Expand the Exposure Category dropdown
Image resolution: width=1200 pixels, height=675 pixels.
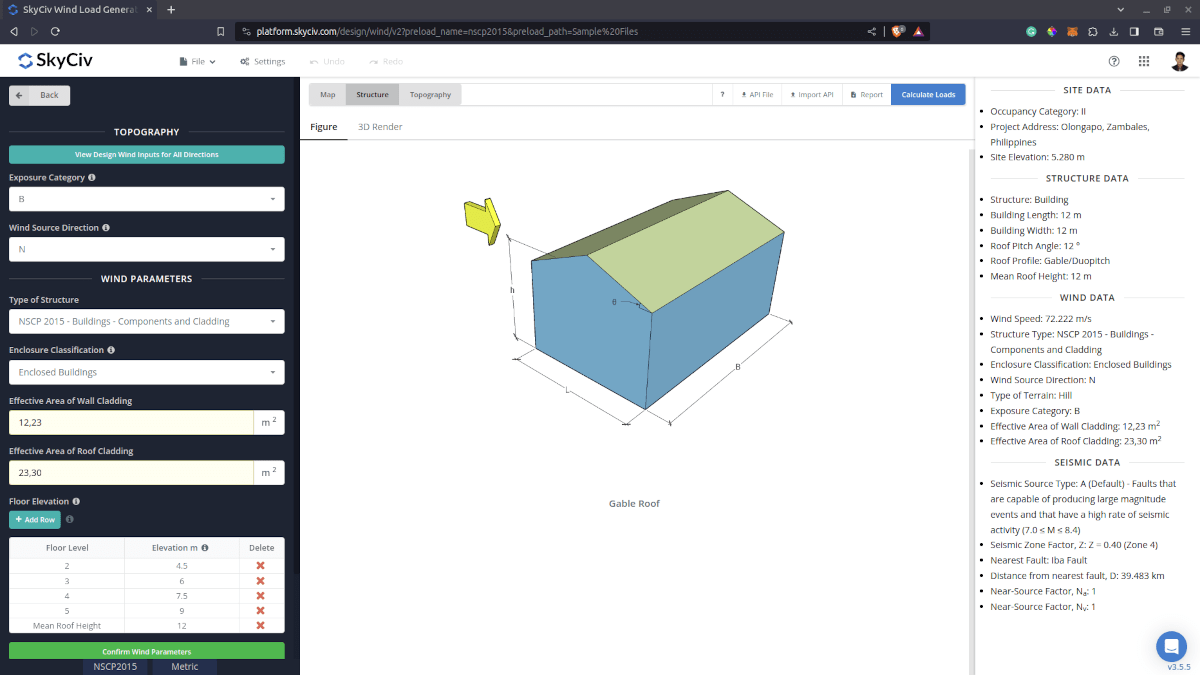coord(146,199)
